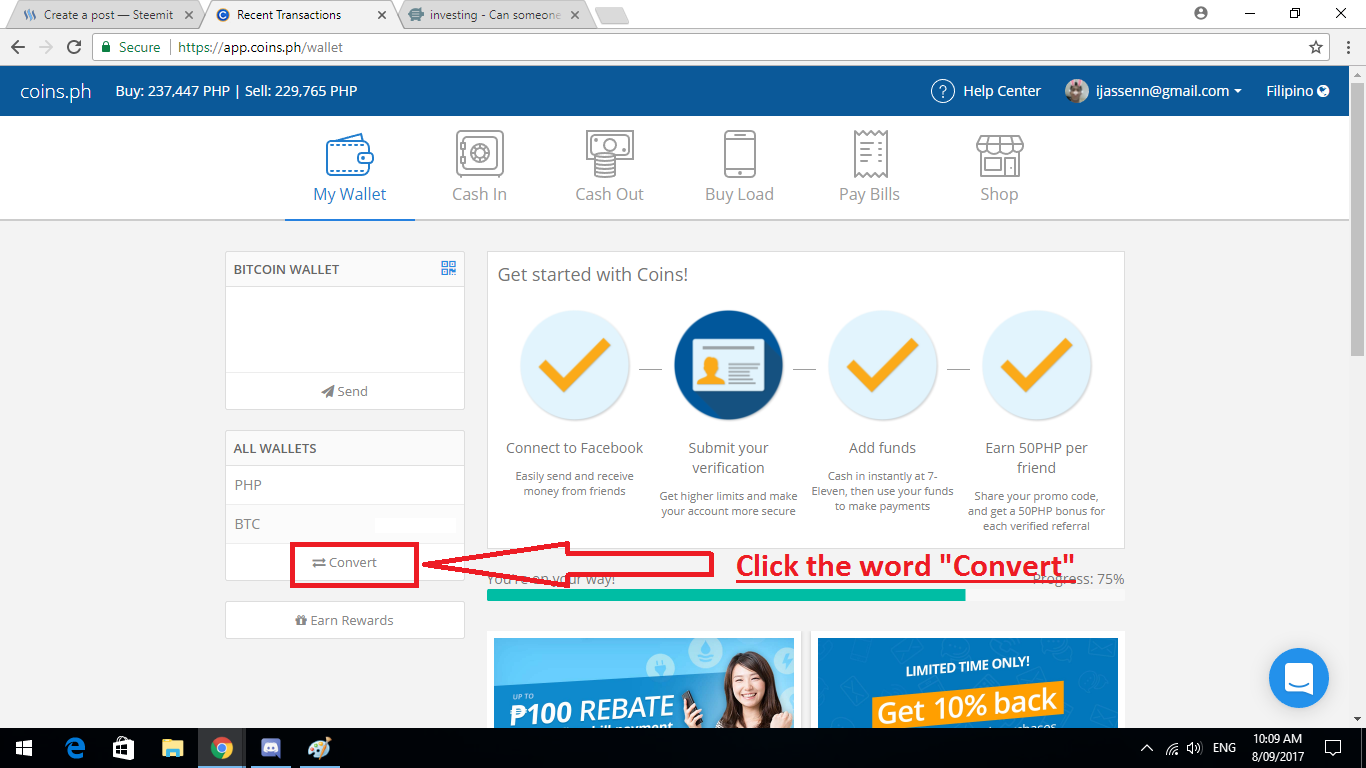The image size is (1366, 768).
Task: Reload the page
Action: (74, 47)
